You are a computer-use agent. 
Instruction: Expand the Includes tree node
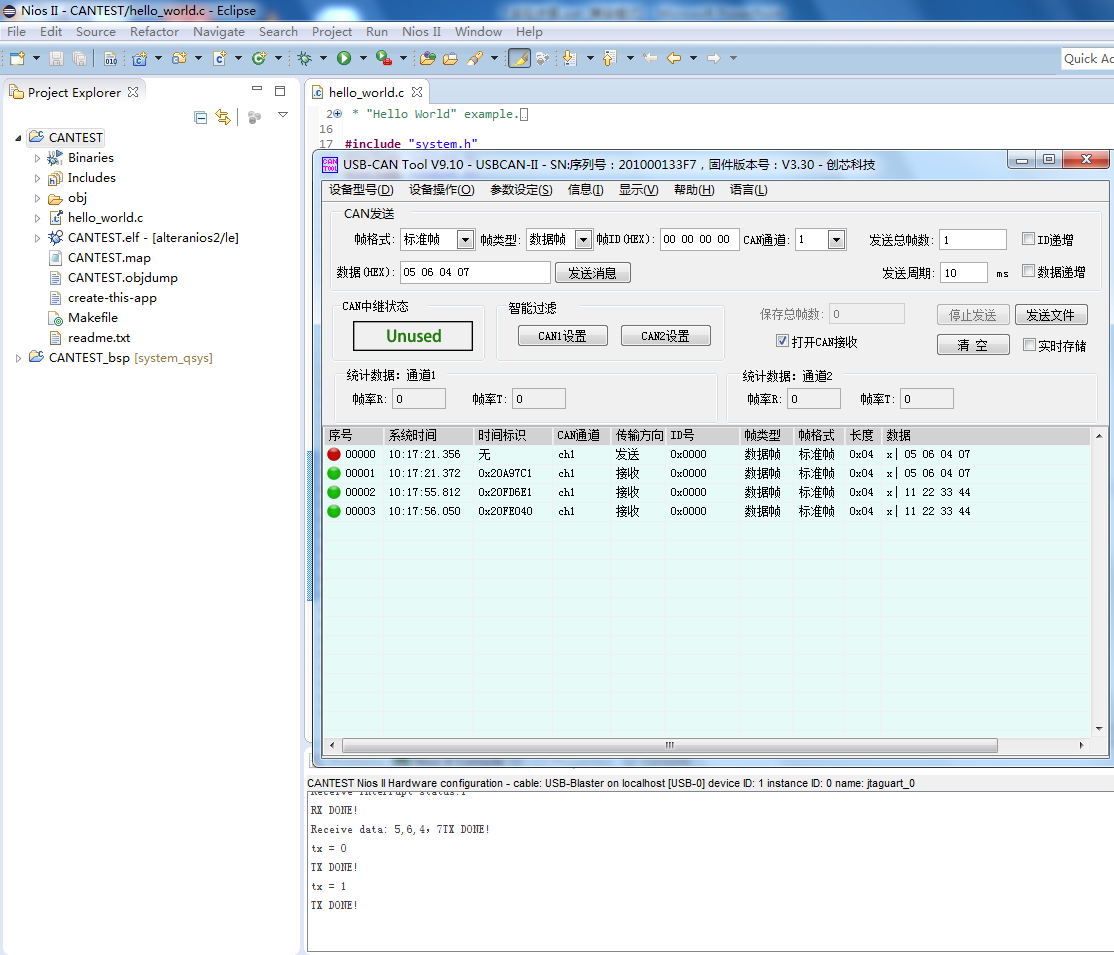37,178
